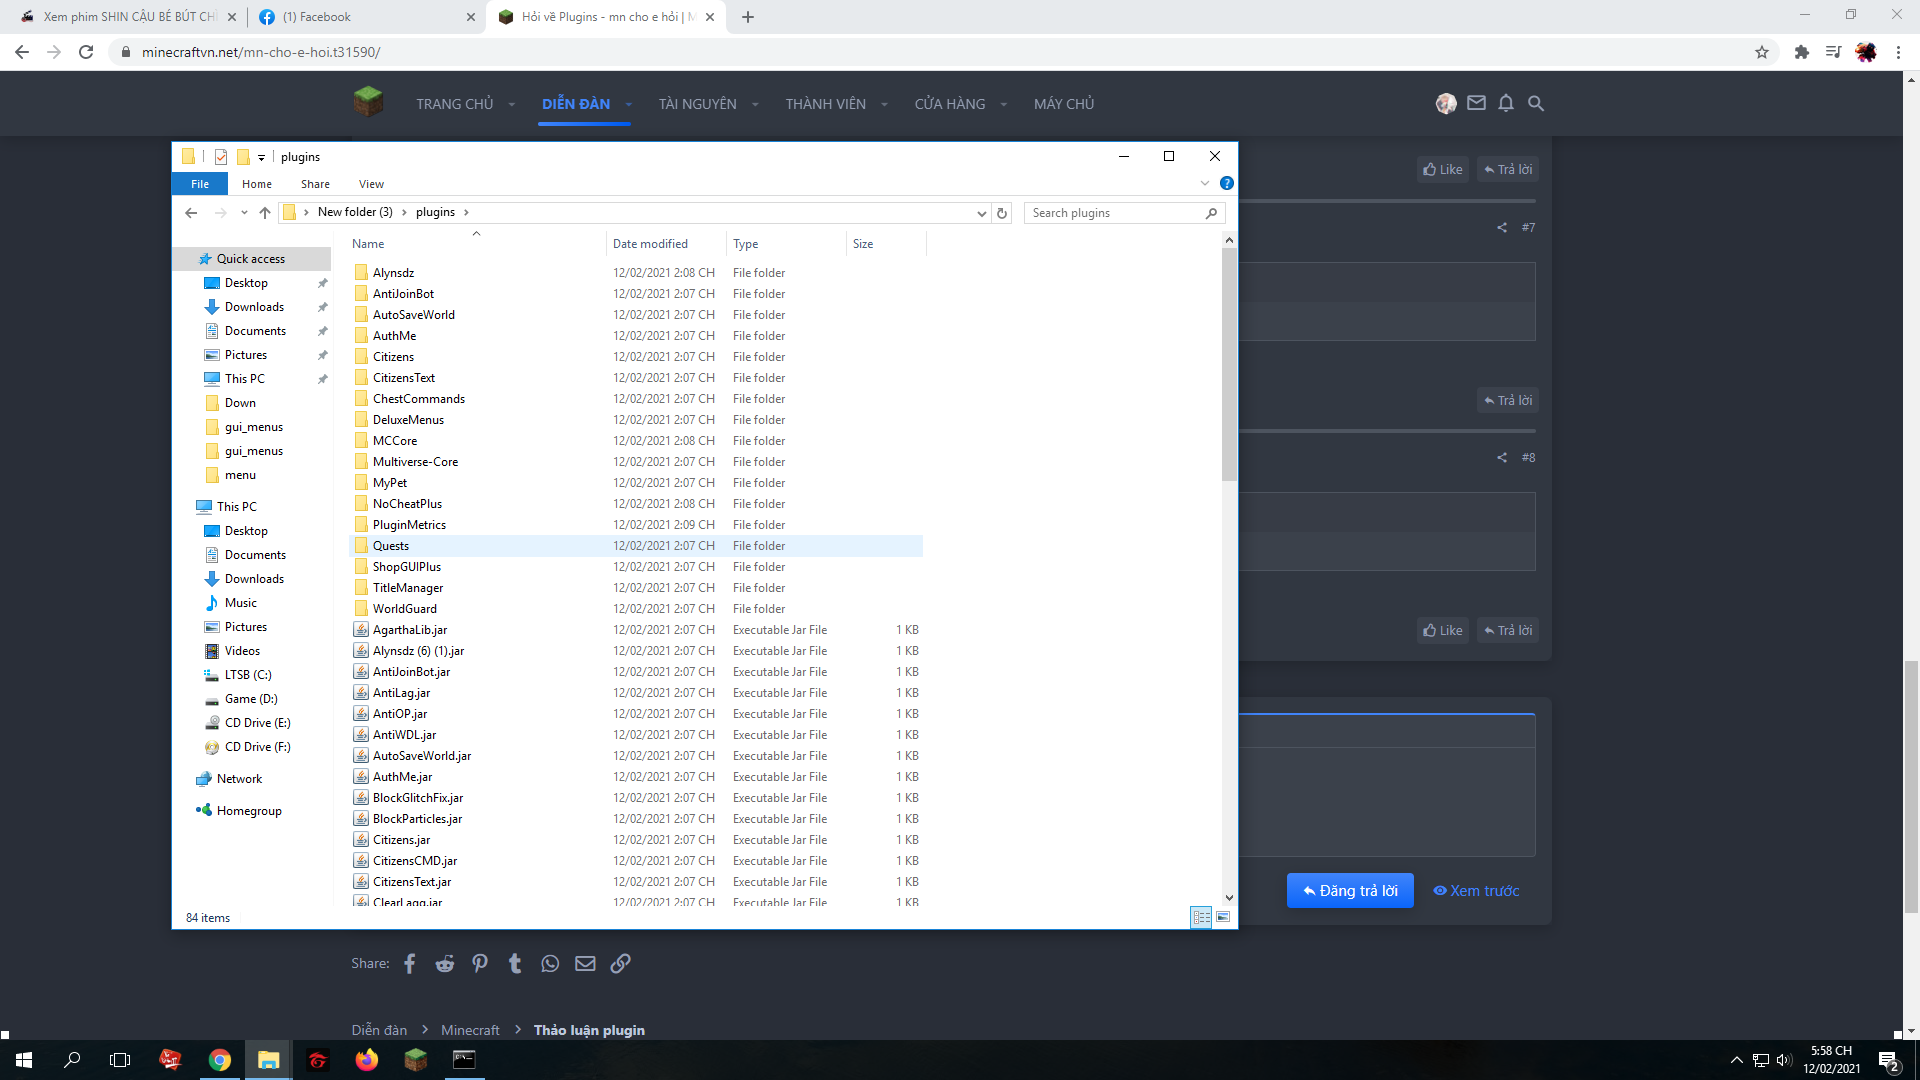Open forum inbox envelope icon
The width and height of the screenshot is (1920, 1080).
1476,103
